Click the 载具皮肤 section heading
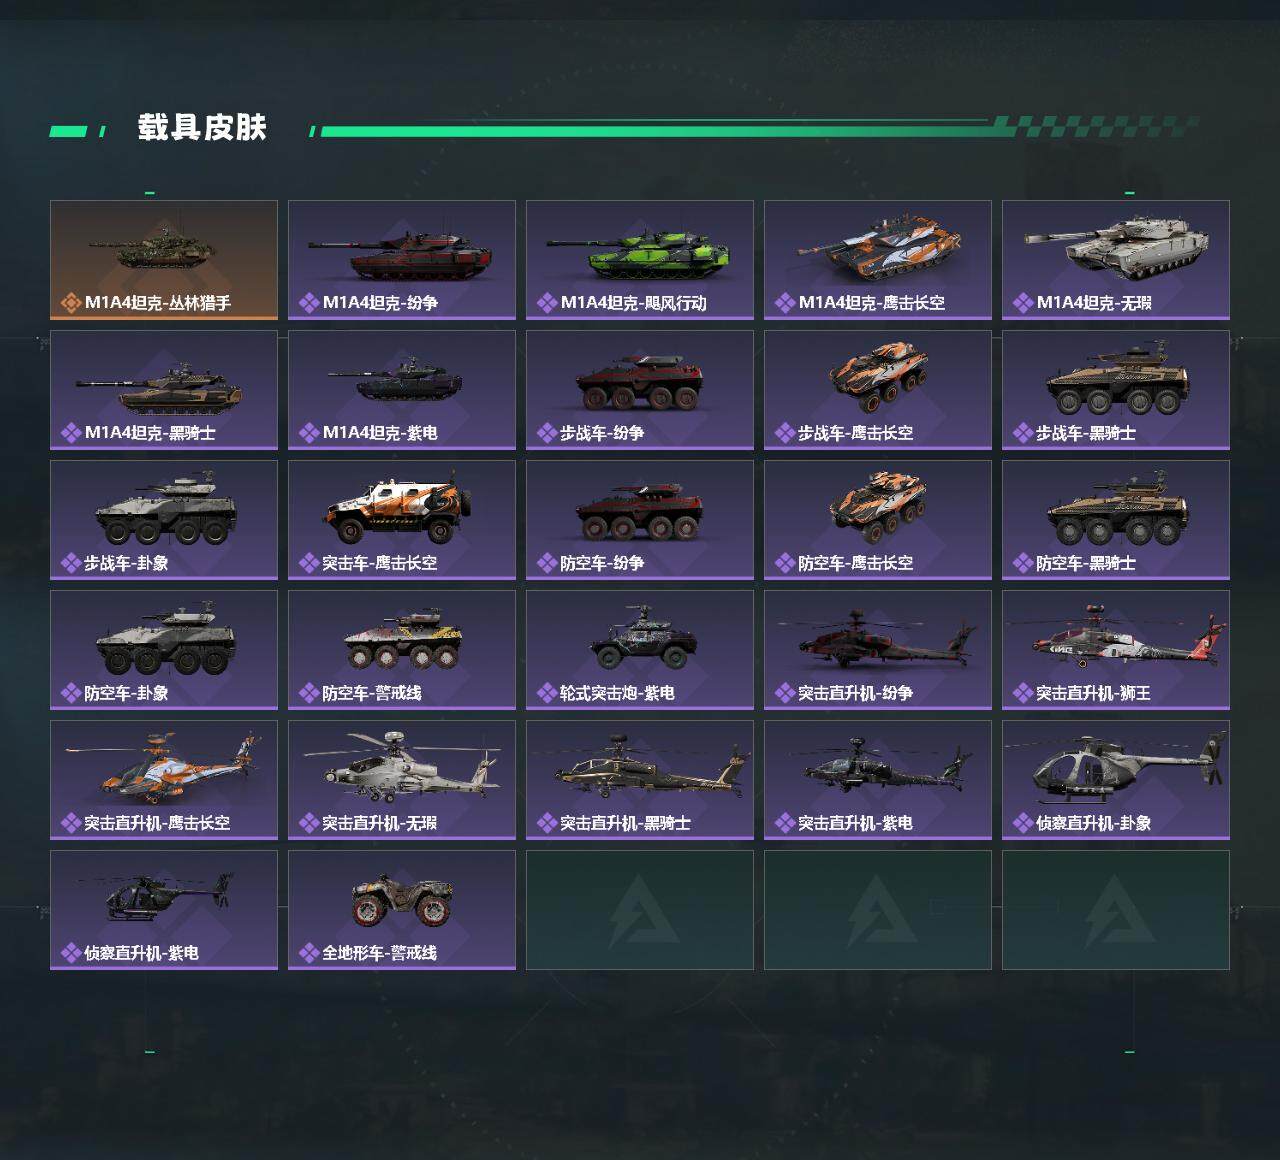 coord(202,128)
